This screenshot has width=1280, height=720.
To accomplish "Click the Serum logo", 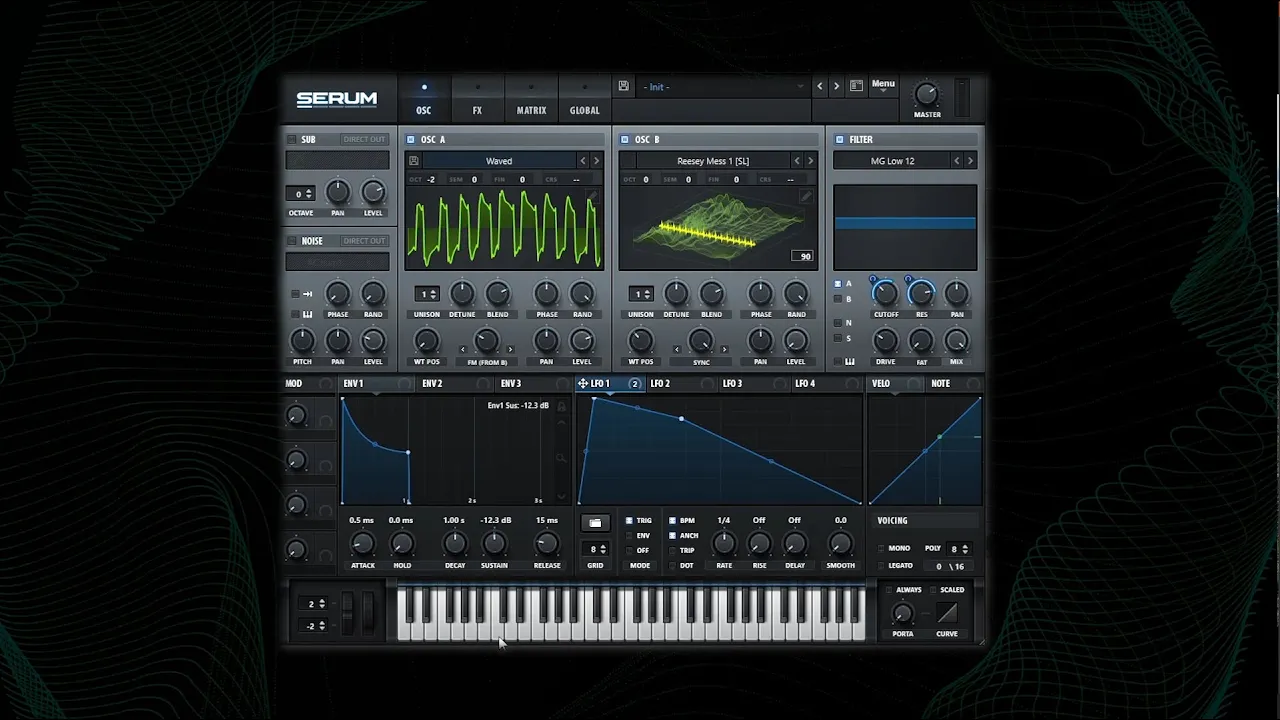I will [x=336, y=99].
